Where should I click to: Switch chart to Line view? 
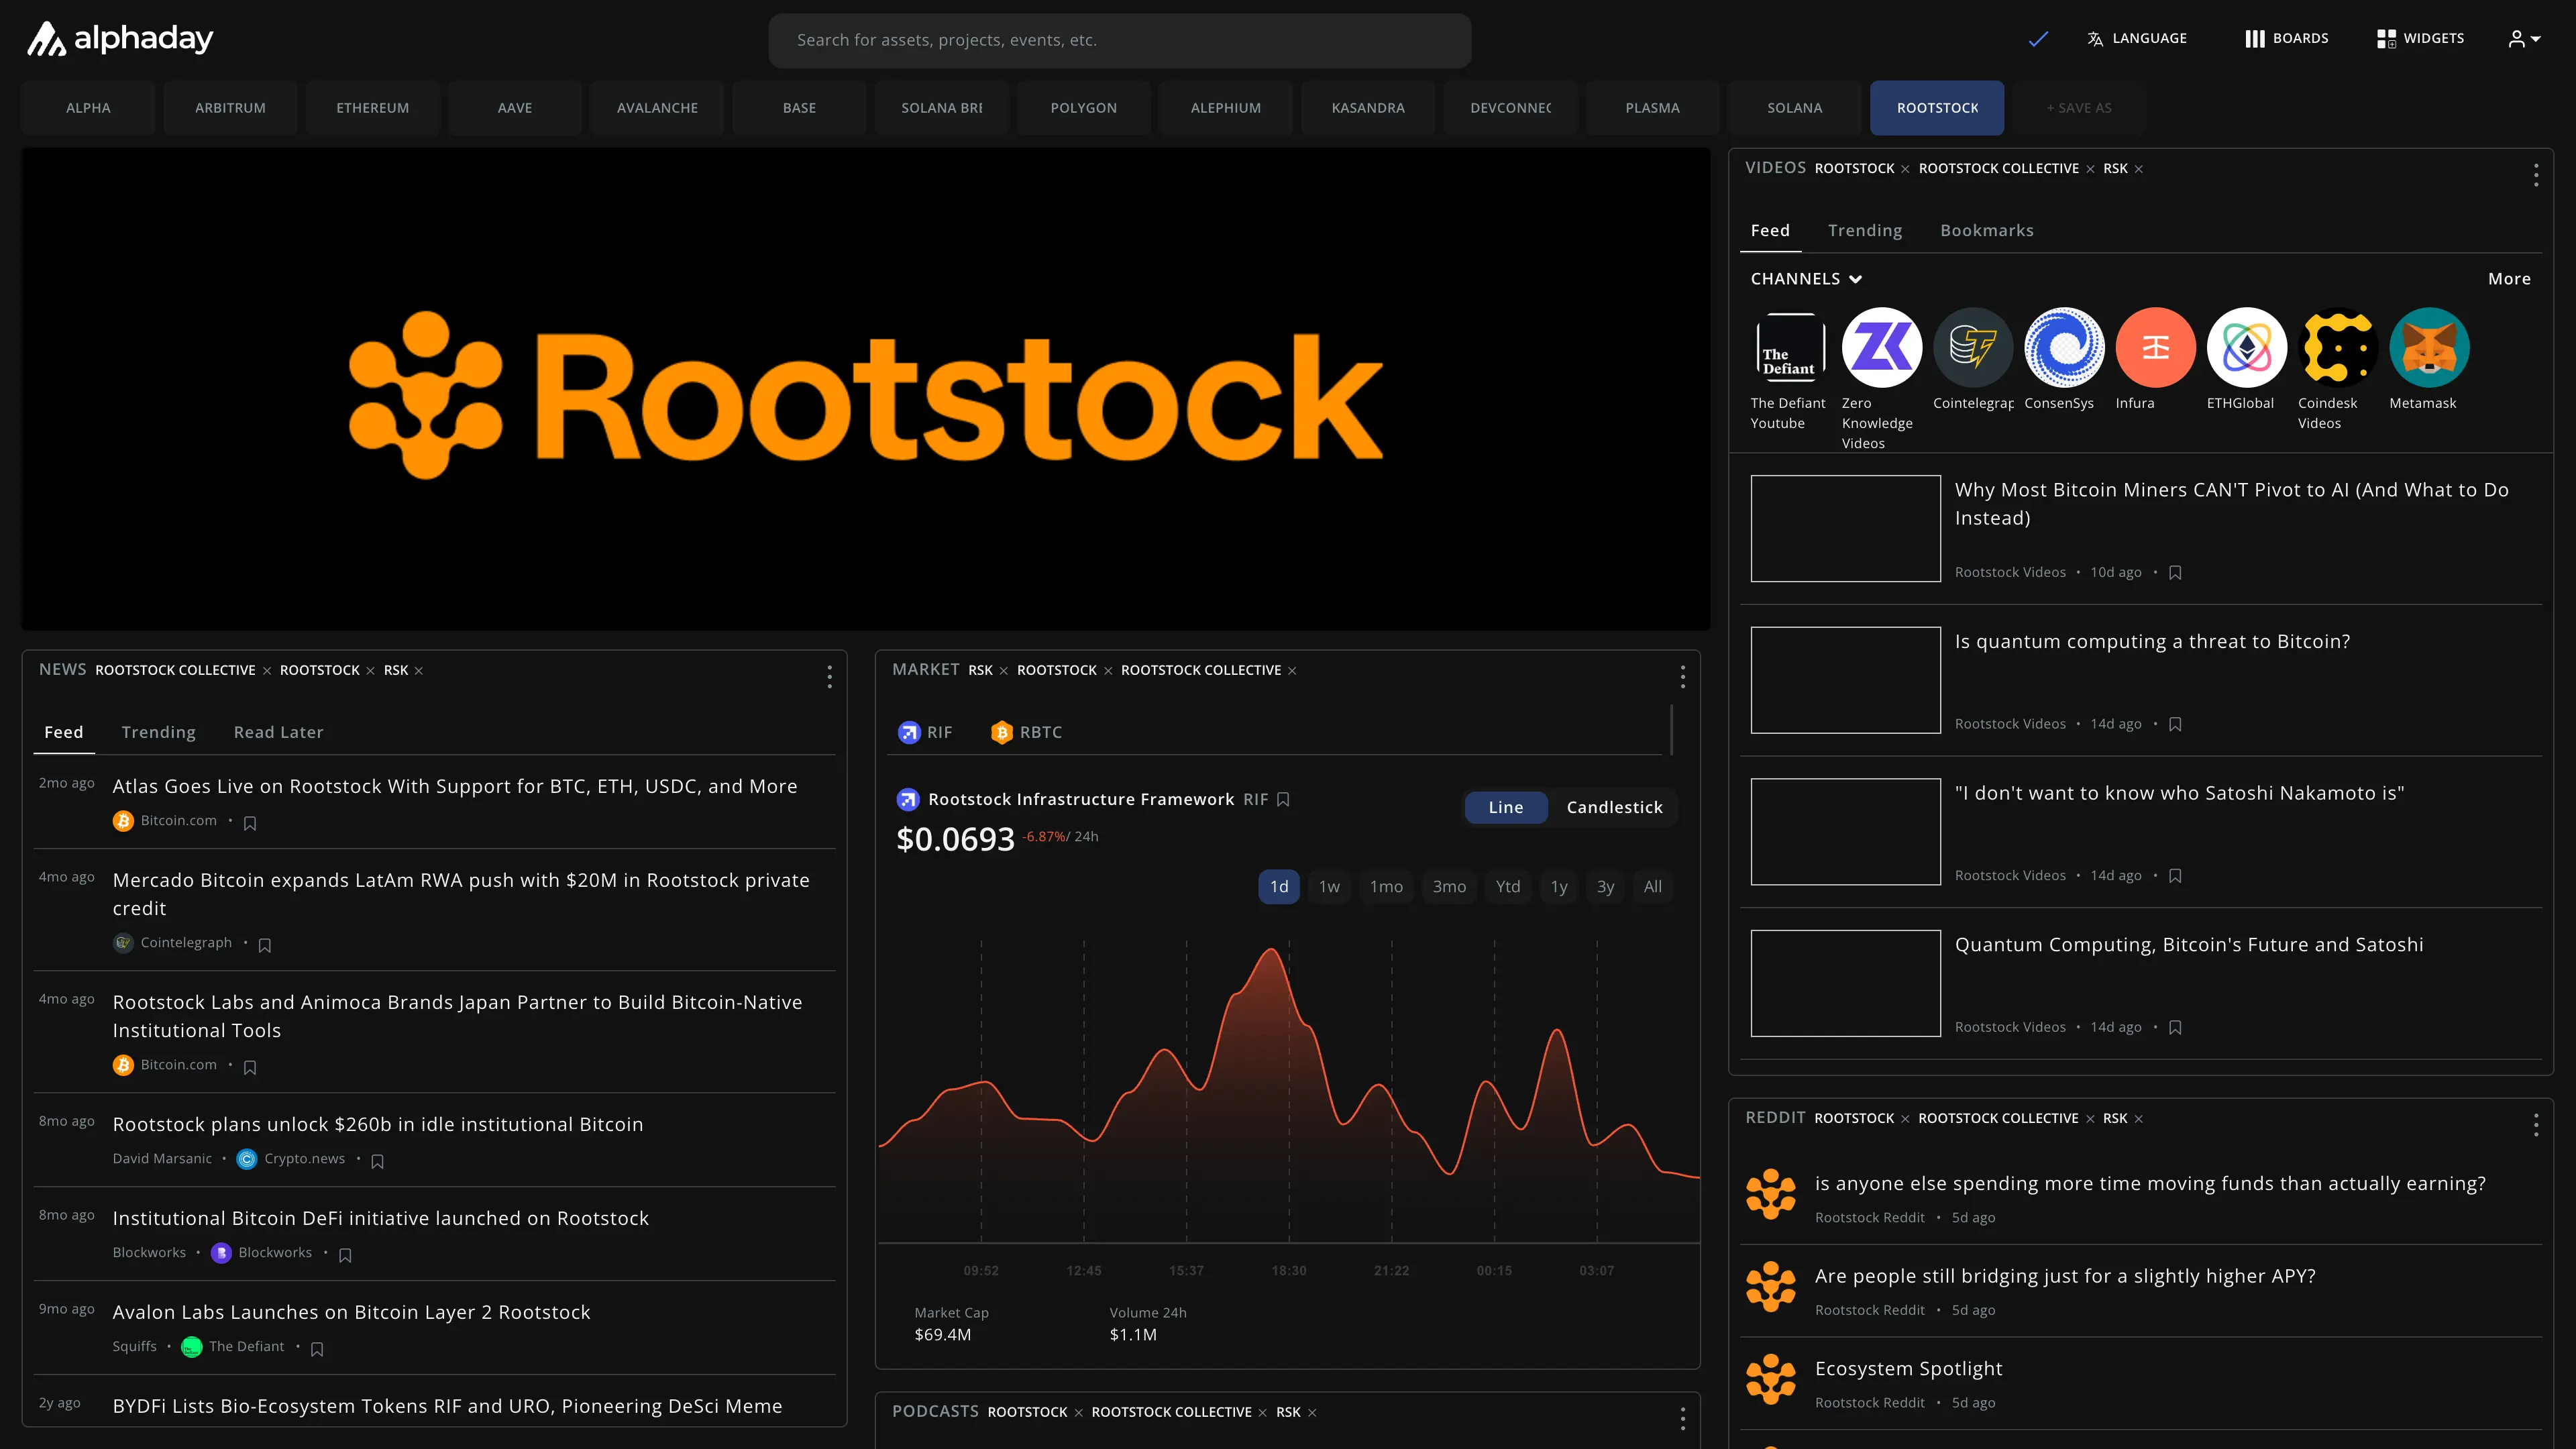[1505, 808]
